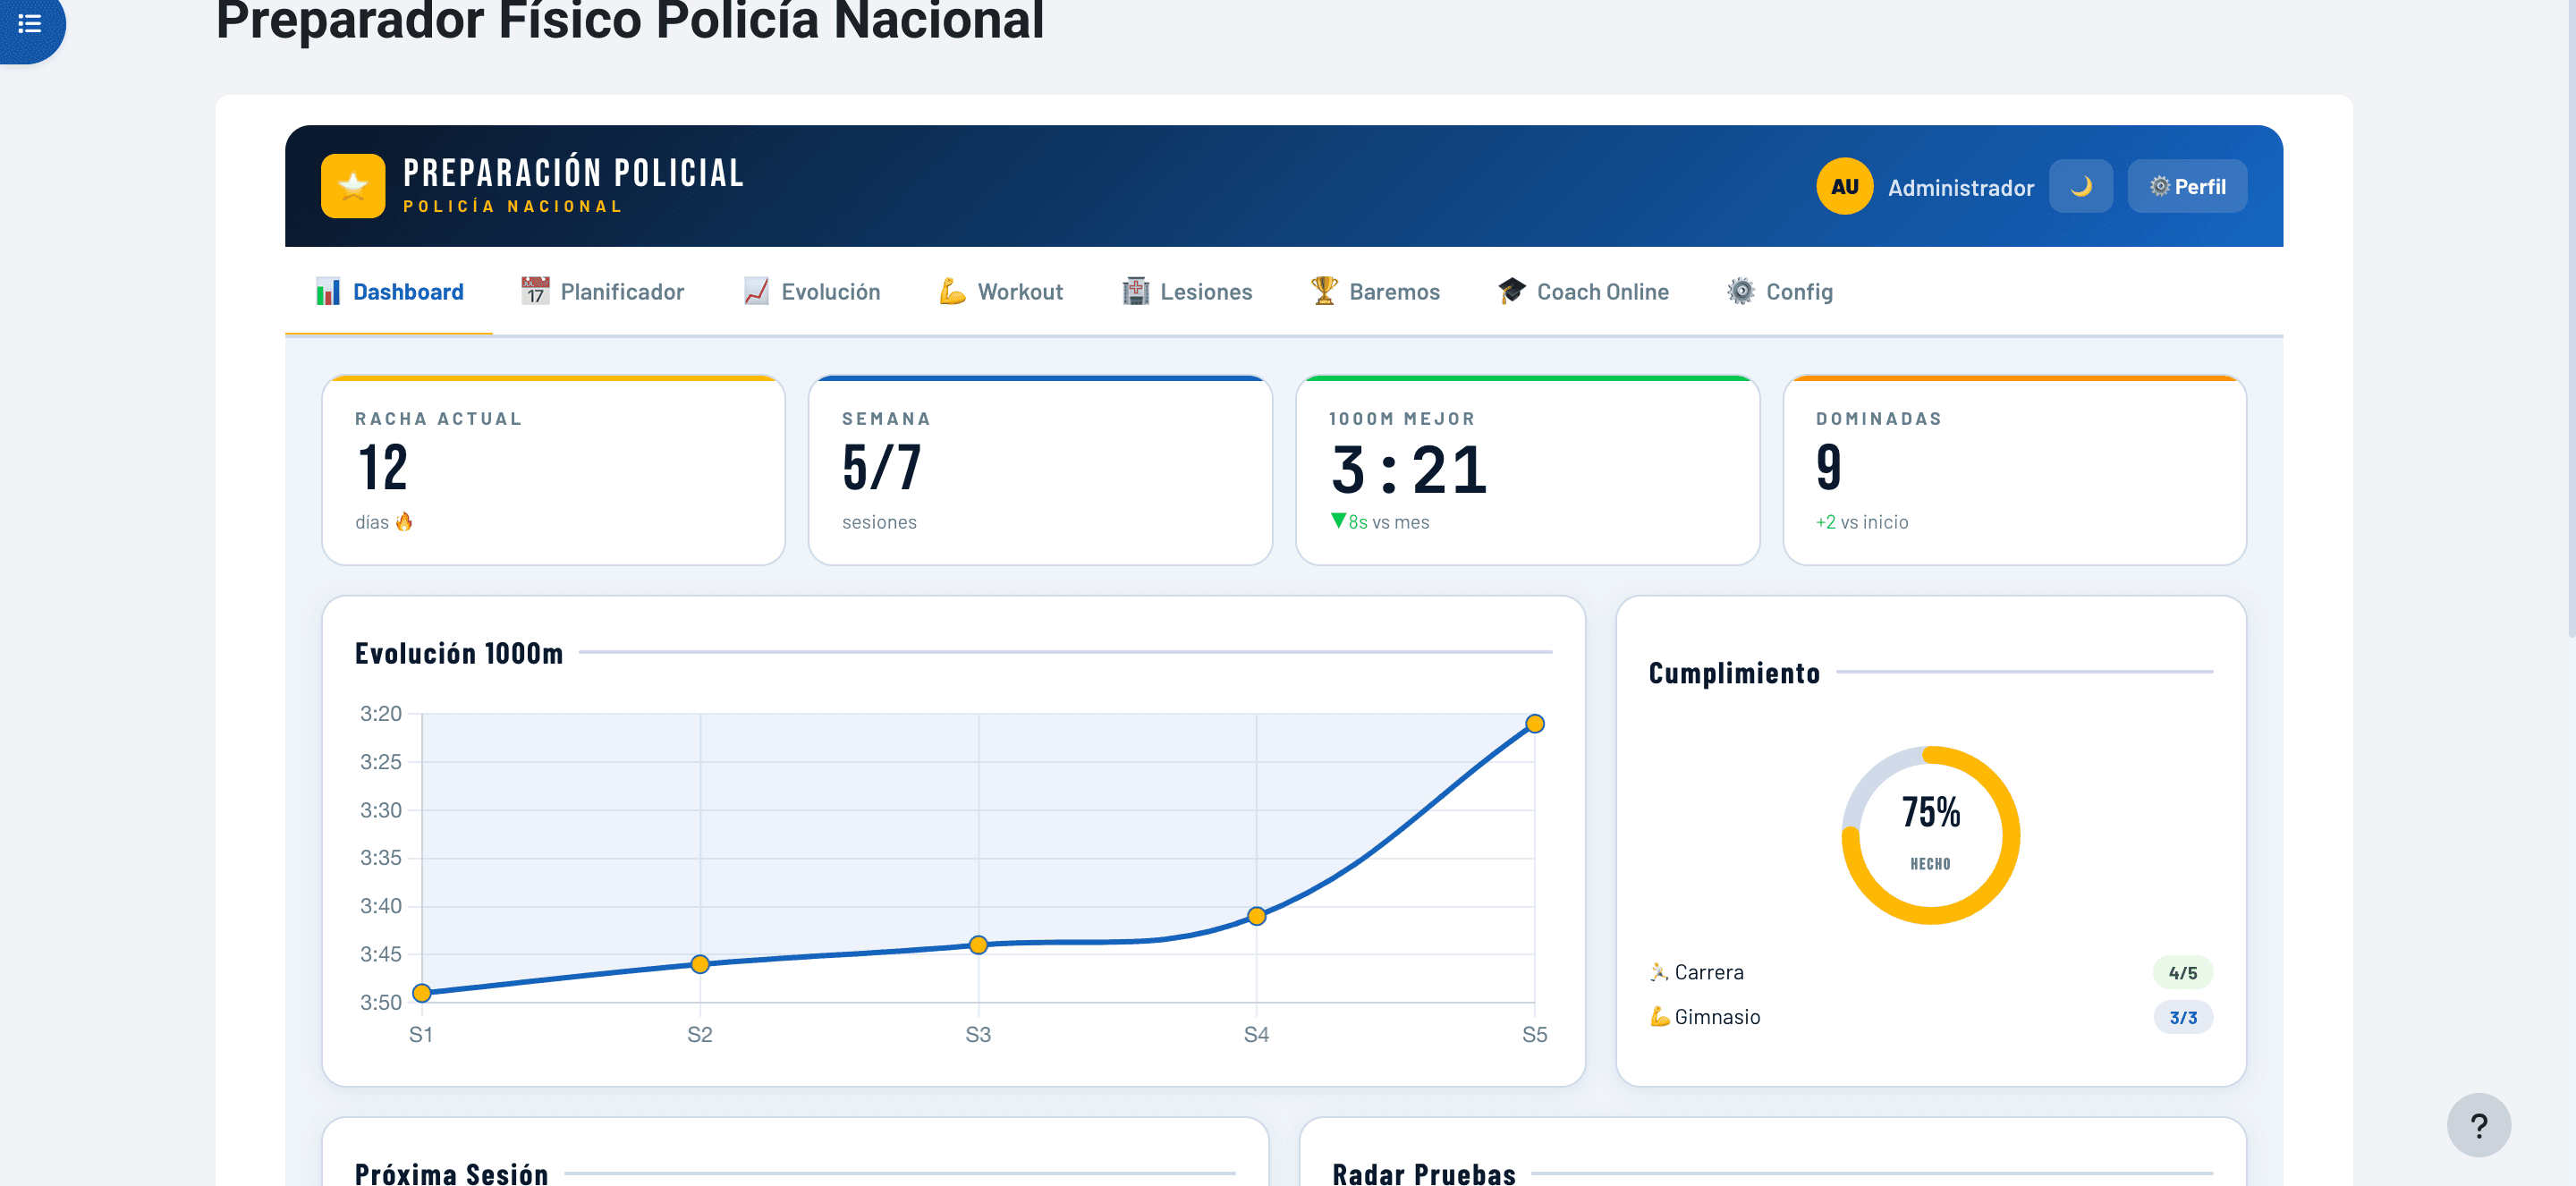This screenshot has width=2576, height=1186.
Task: Click the AU user avatar
Action: click(1844, 186)
